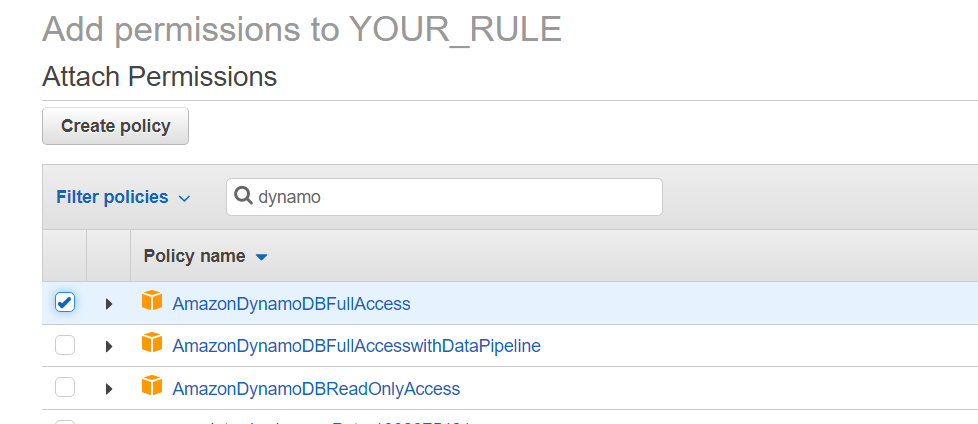Expand the AmazonDynamoDBReadOnlyAccess row triangle

tap(109, 388)
